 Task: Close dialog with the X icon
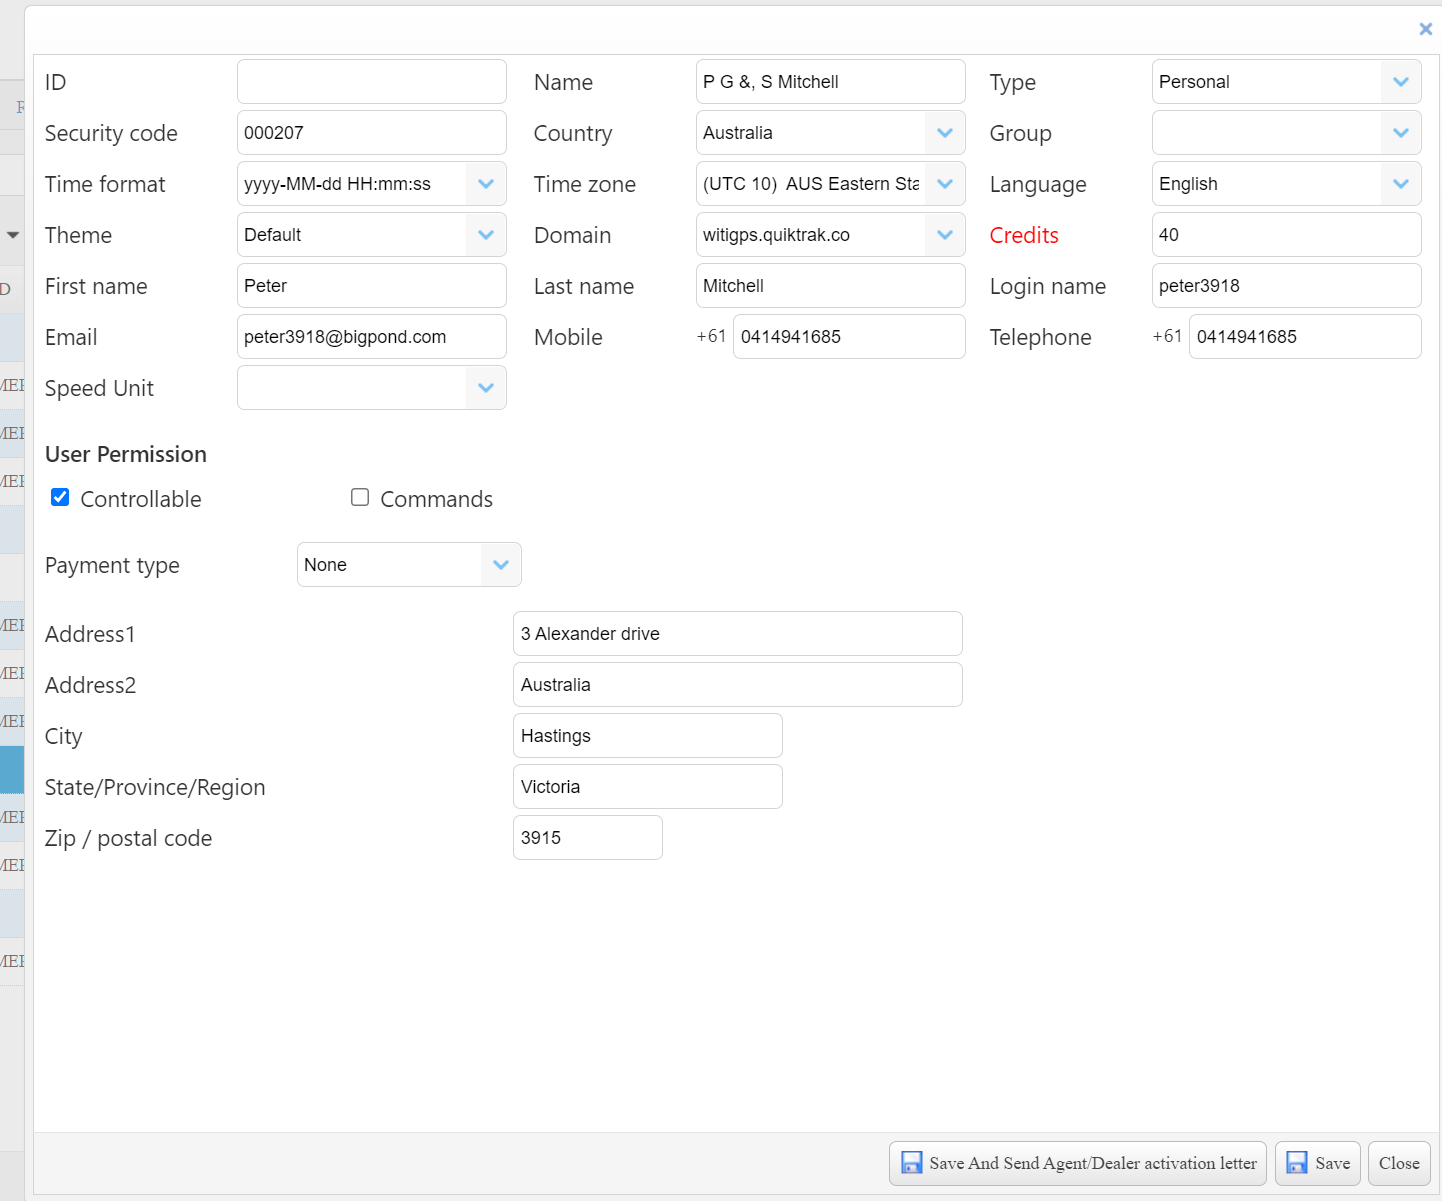pyautogui.click(x=1425, y=29)
